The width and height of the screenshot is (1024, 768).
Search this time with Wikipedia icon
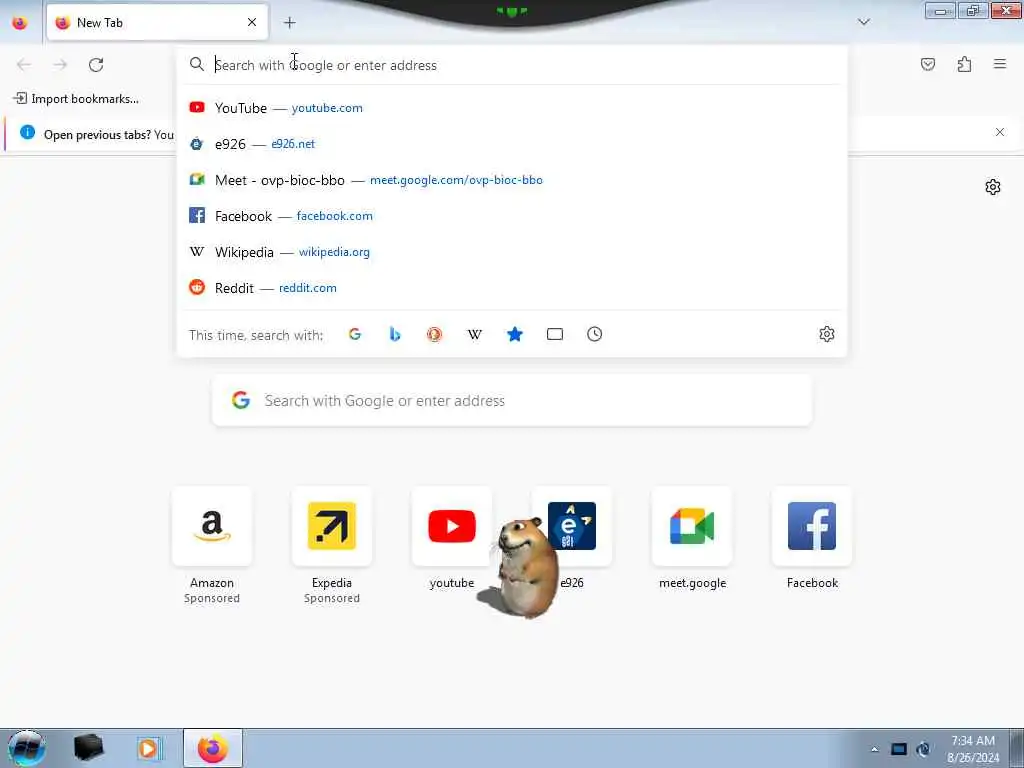click(x=475, y=334)
